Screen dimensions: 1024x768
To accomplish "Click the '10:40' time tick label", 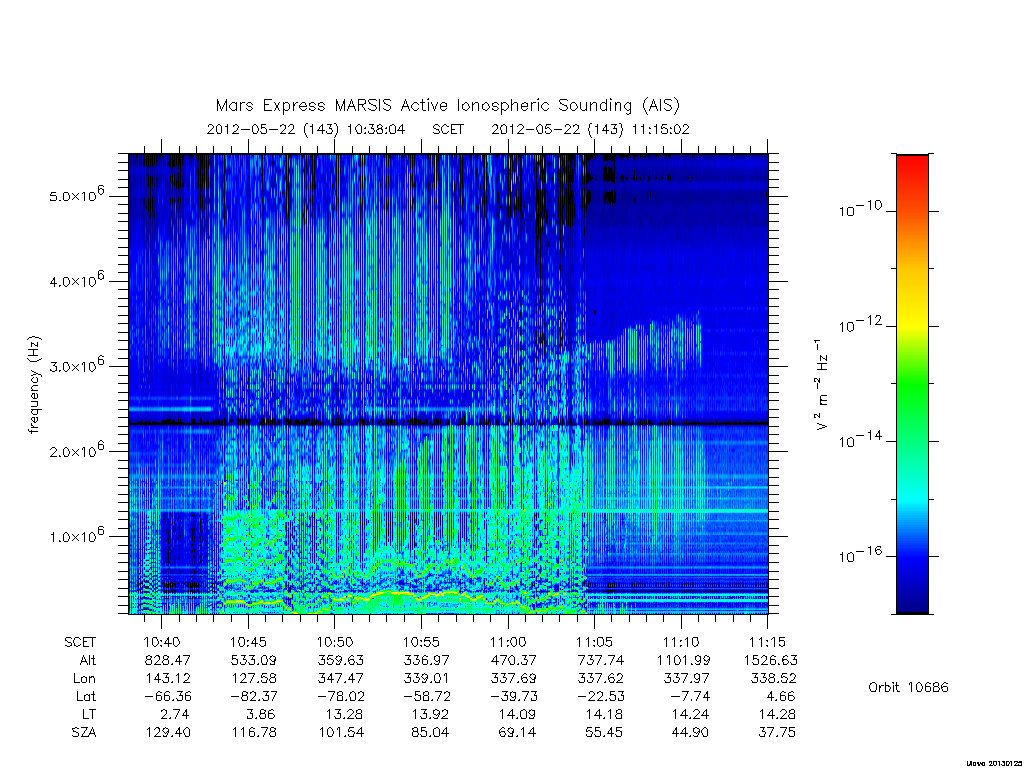I will tap(161, 642).
